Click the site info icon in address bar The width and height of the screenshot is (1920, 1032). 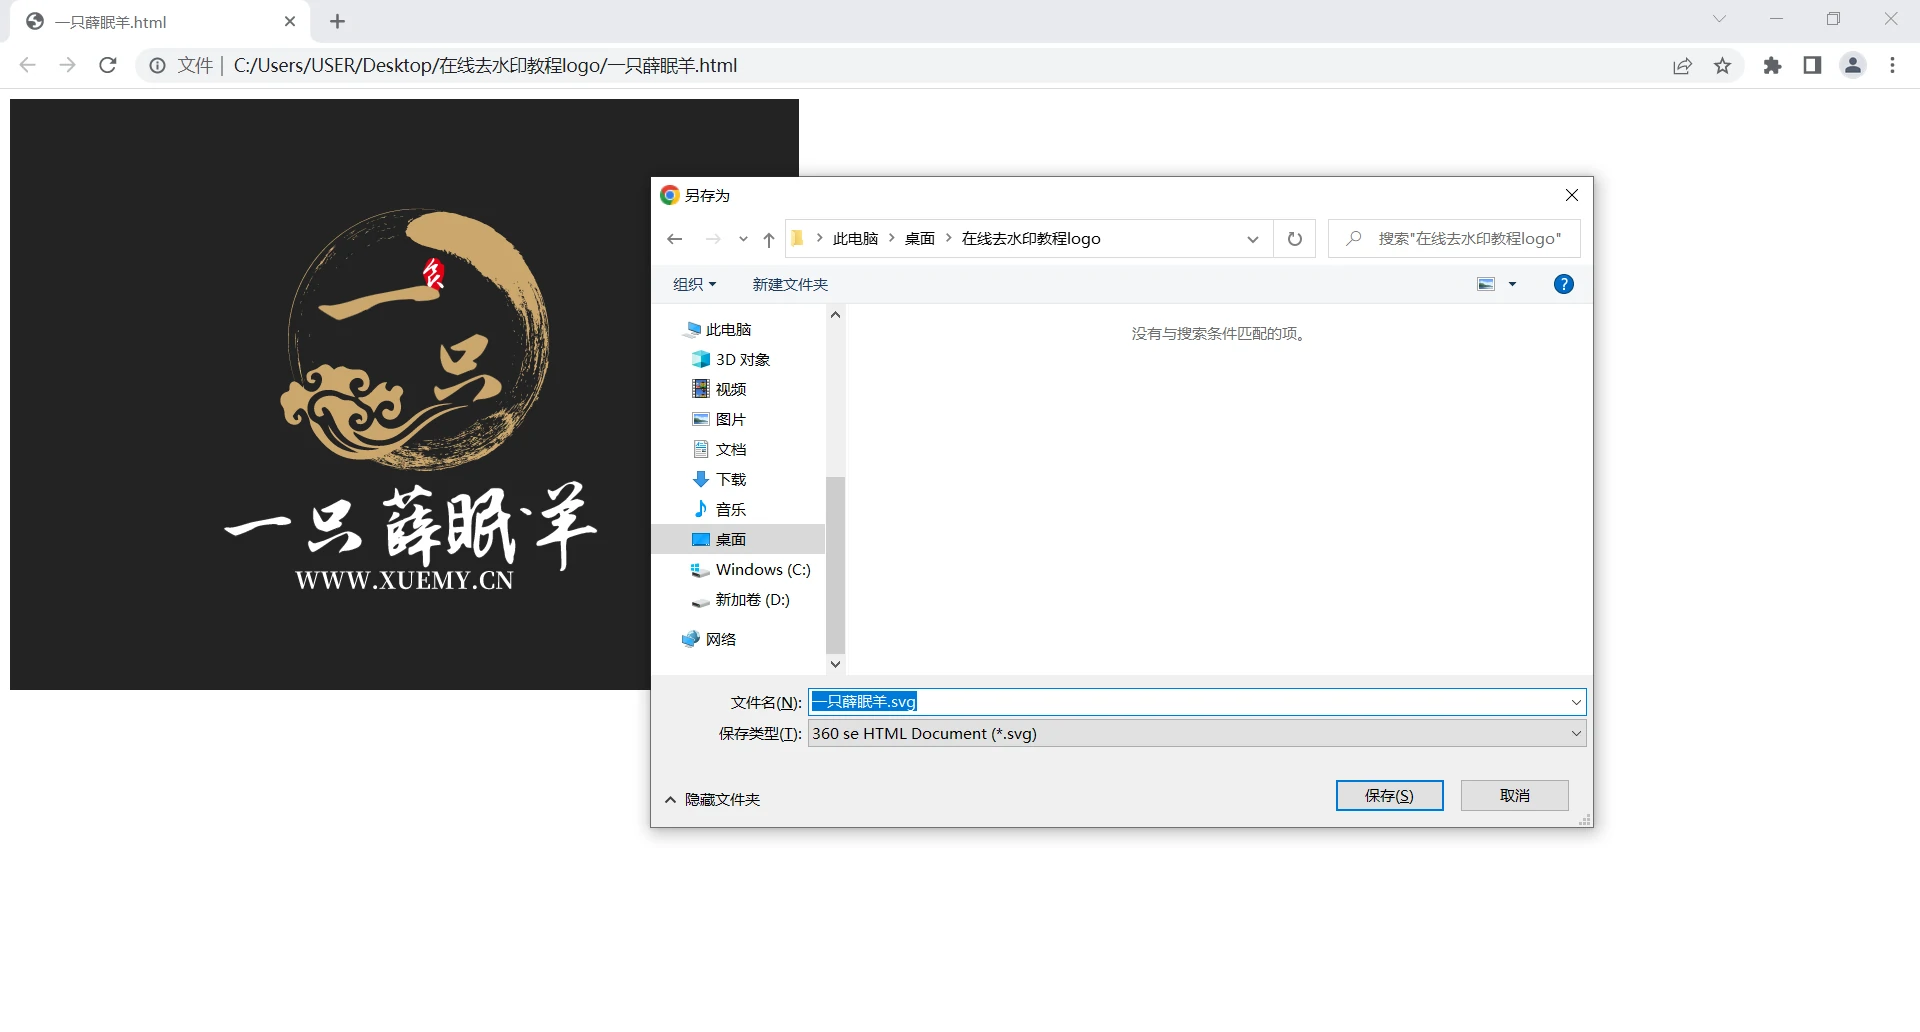tap(157, 65)
